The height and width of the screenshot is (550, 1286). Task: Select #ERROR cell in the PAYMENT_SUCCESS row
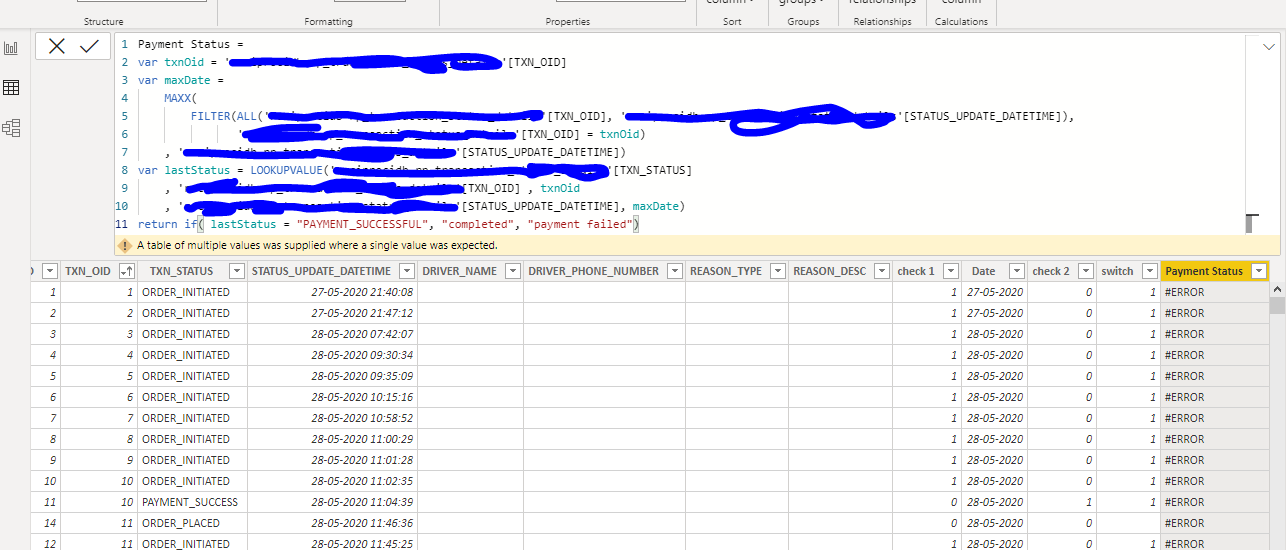click(x=1214, y=502)
